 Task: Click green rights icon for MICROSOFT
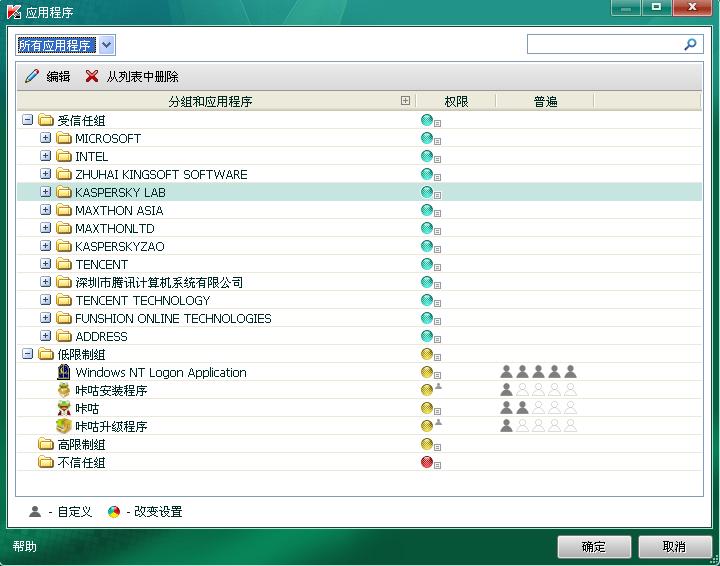click(427, 138)
